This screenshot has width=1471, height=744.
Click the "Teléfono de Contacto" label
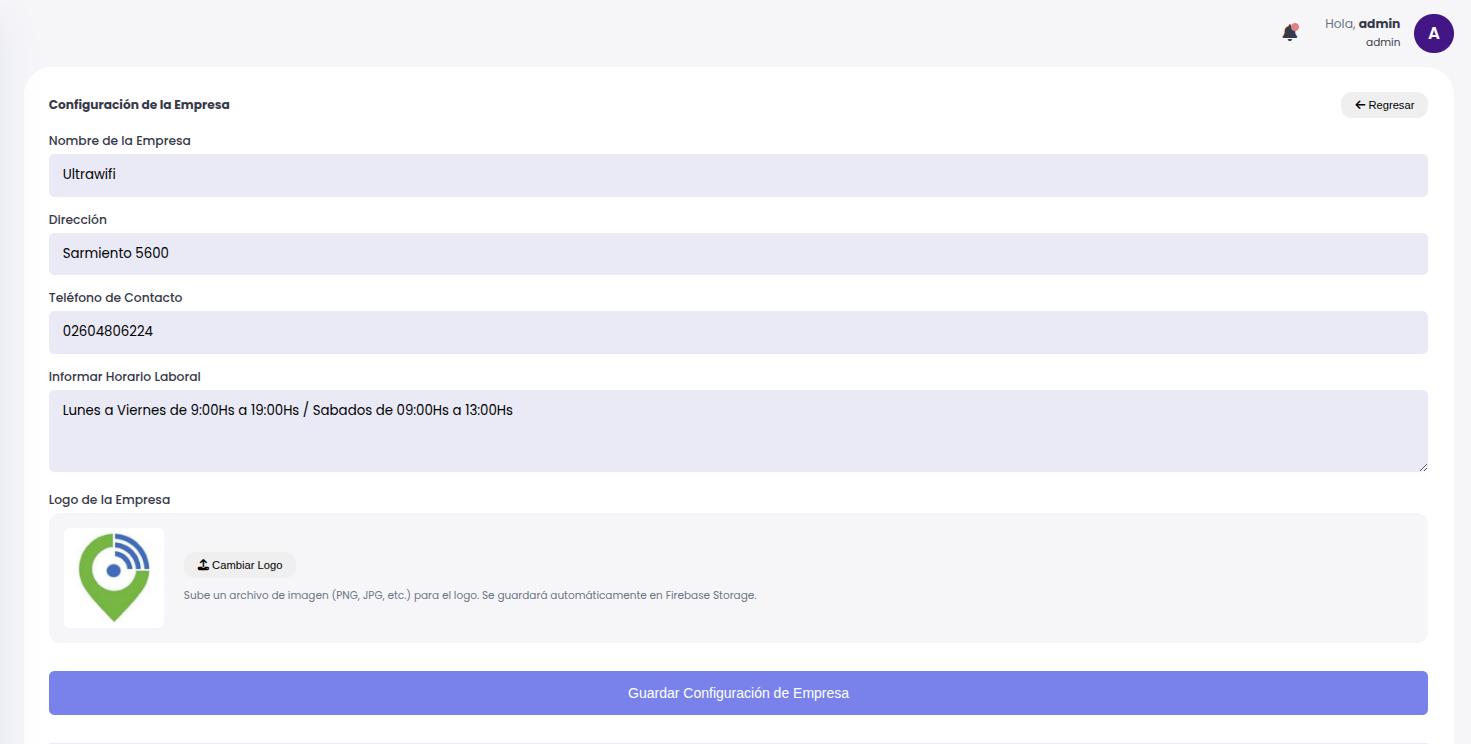click(x=116, y=298)
